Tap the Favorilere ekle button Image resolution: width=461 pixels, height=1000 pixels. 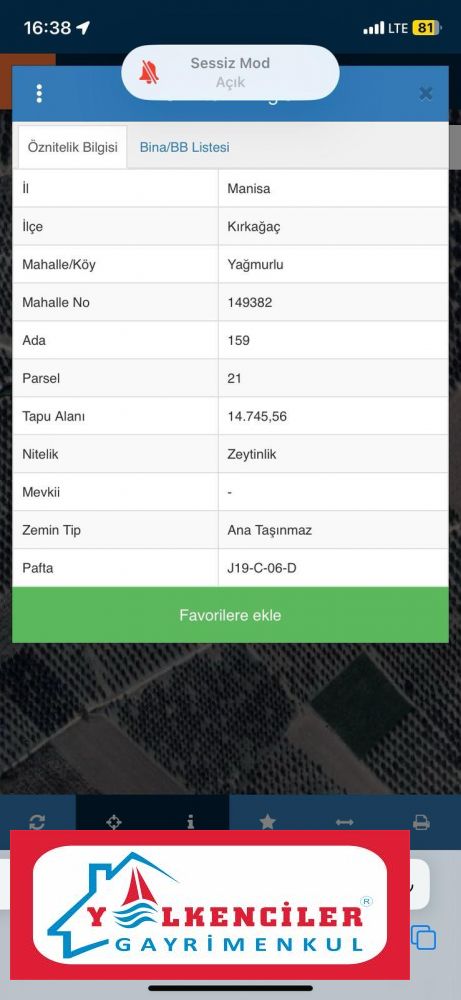(x=230, y=615)
